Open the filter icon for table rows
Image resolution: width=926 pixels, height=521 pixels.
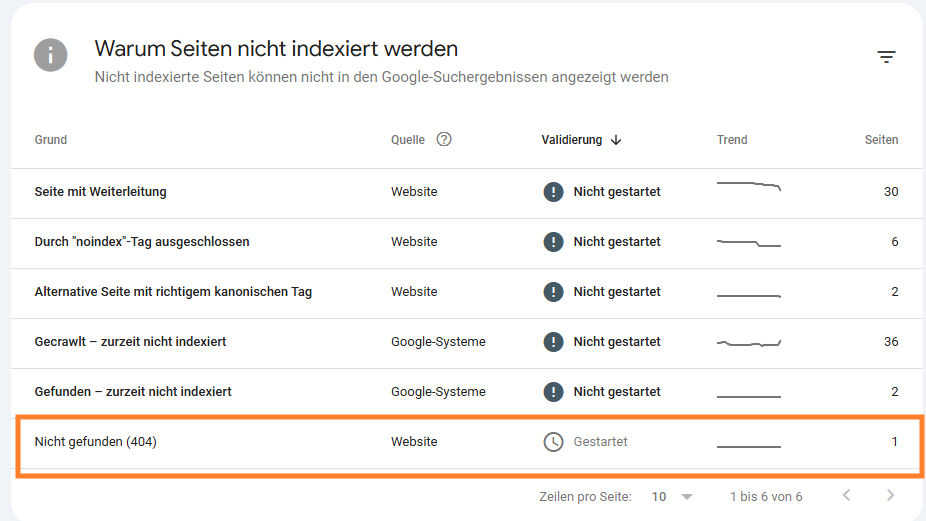(886, 57)
